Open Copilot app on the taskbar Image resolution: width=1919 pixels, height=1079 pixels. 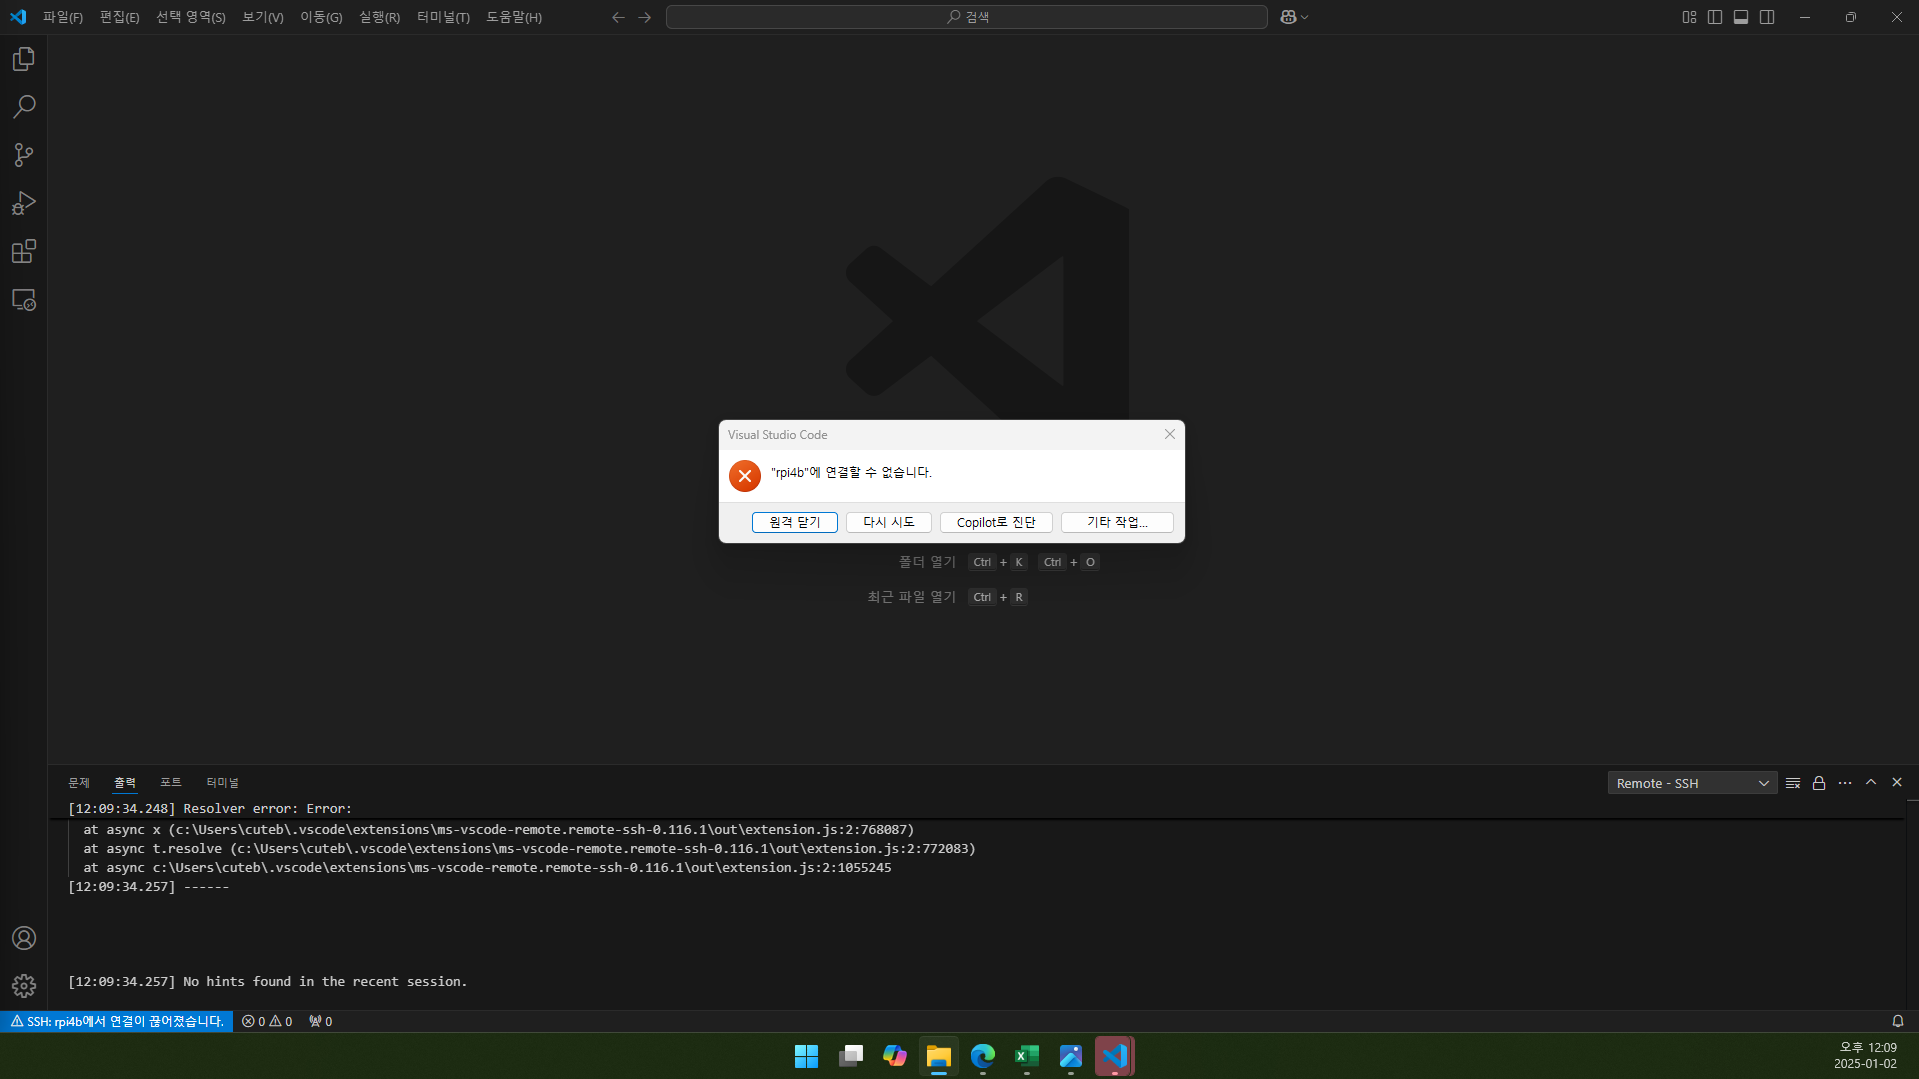pos(894,1056)
